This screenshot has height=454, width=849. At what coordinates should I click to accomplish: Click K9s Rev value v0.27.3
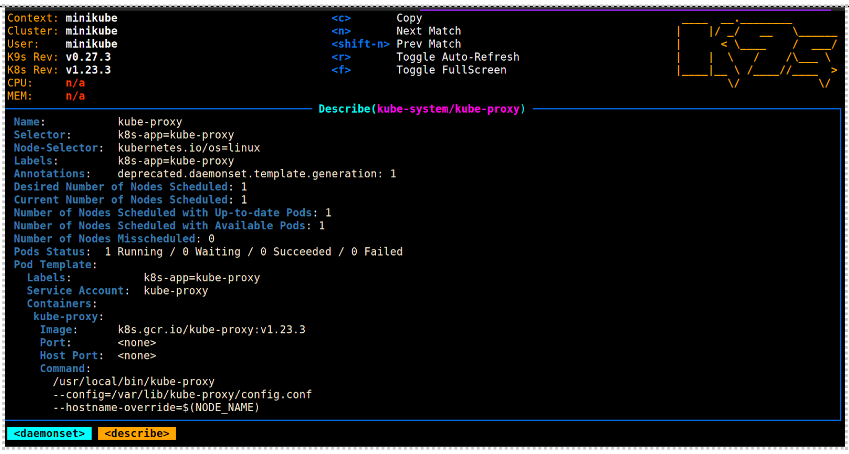pos(88,57)
